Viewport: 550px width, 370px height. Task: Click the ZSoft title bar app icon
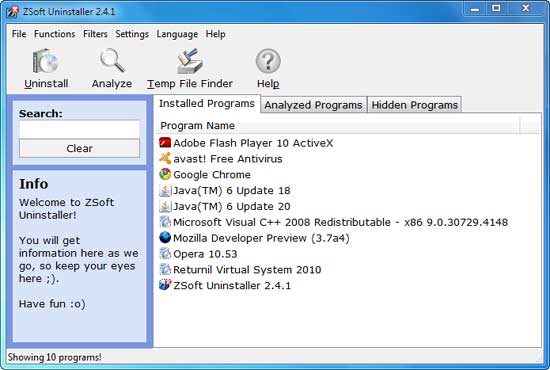pos(13,12)
